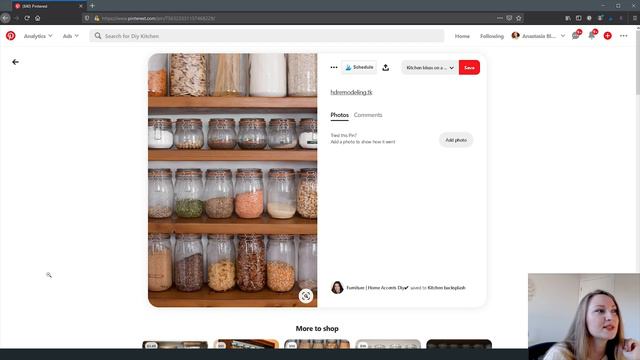Click the browser reload button

pos(27,18)
